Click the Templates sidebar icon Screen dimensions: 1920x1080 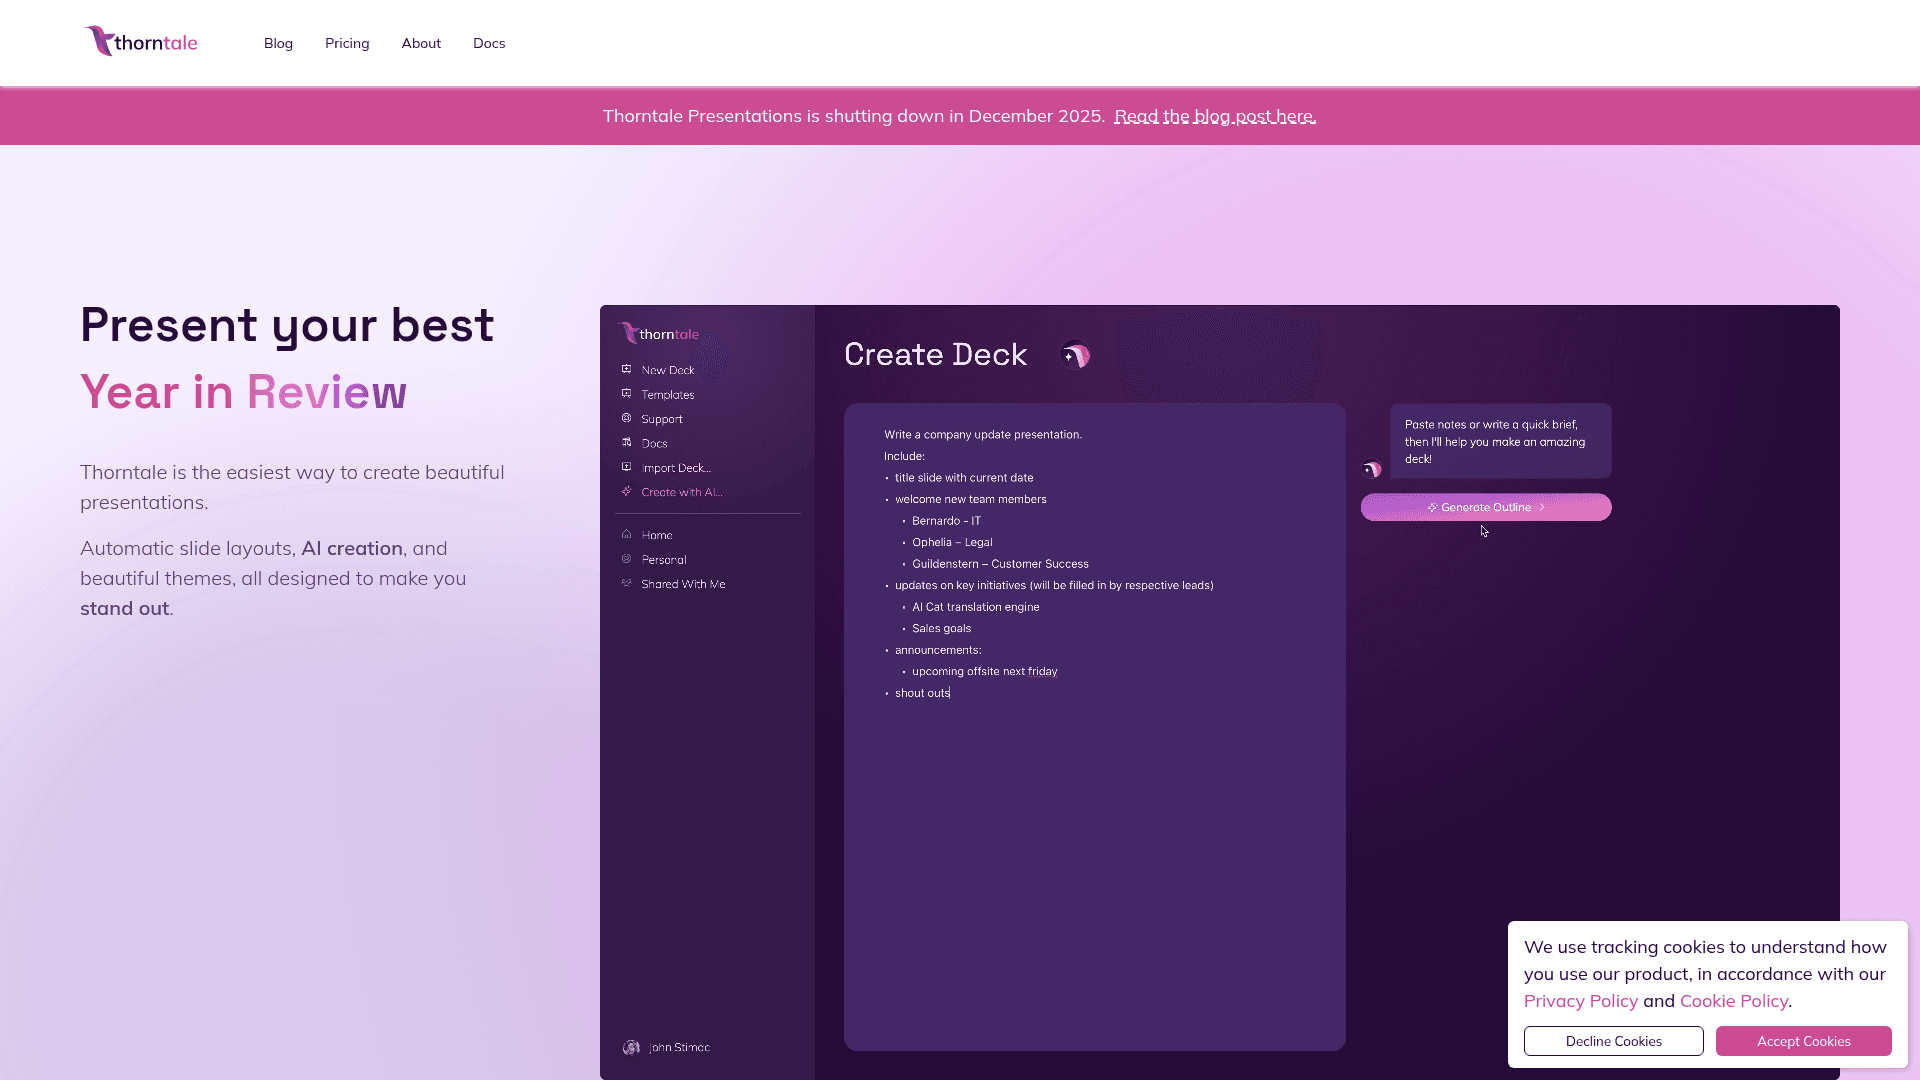pyautogui.click(x=627, y=394)
